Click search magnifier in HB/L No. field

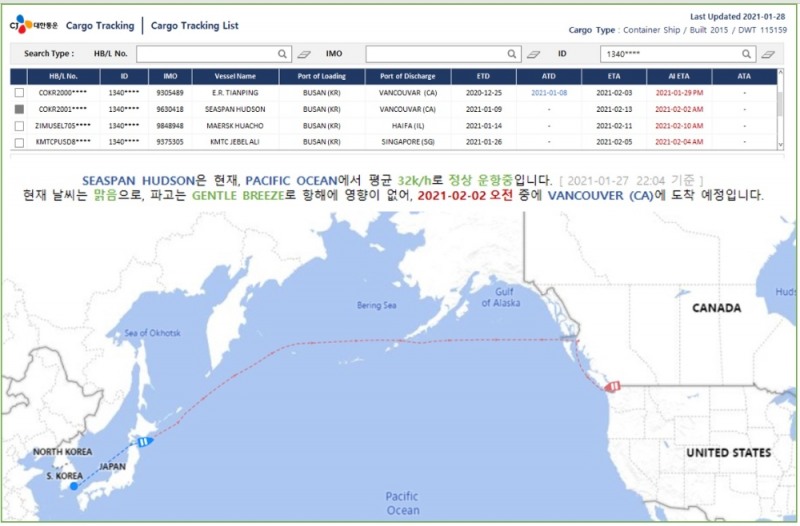click(283, 53)
